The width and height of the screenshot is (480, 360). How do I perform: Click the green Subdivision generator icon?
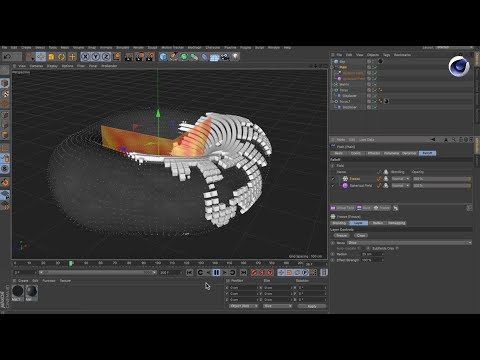point(184,57)
